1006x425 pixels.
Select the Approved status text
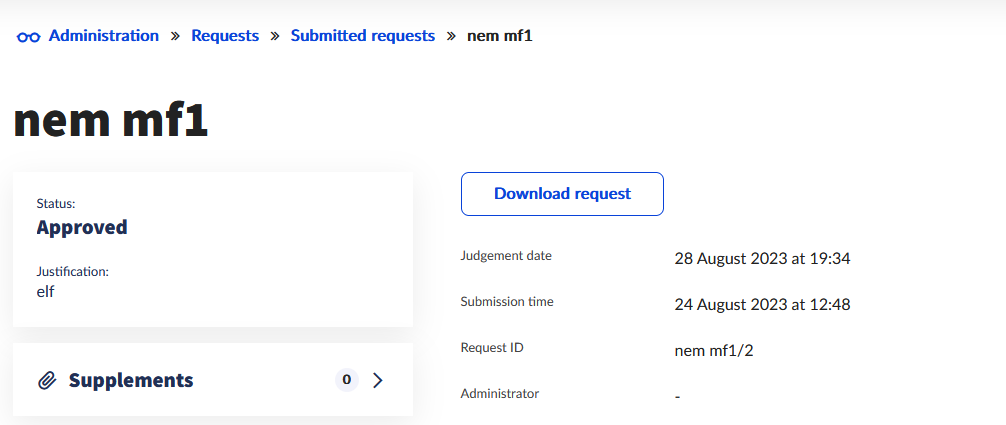(x=82, y=227)
